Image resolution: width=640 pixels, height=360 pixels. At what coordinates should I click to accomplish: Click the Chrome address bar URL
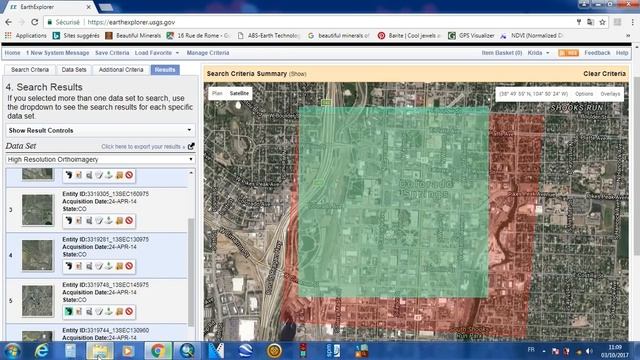pos(131,22)
